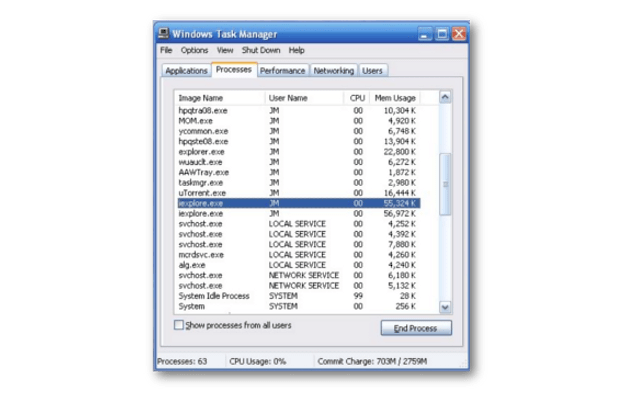This screenshot has height=396, width=625.
Task: Click the scrollbar up arrow
Action: pos(445,97)
